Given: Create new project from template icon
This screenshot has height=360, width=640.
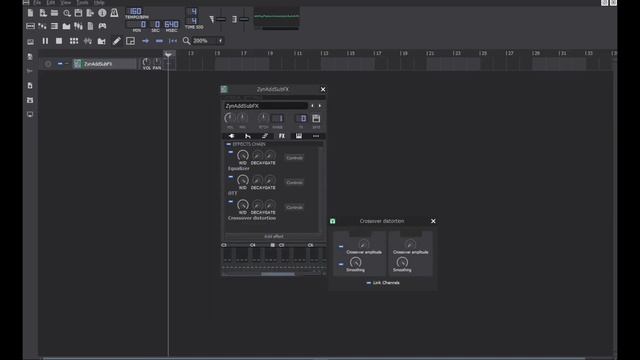Looking at the screenshot, I should (43, 13).
